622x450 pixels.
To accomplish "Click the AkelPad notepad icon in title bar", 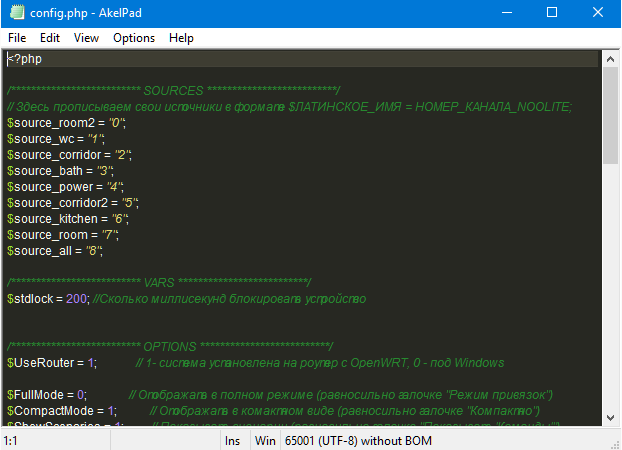I will 17,12.
